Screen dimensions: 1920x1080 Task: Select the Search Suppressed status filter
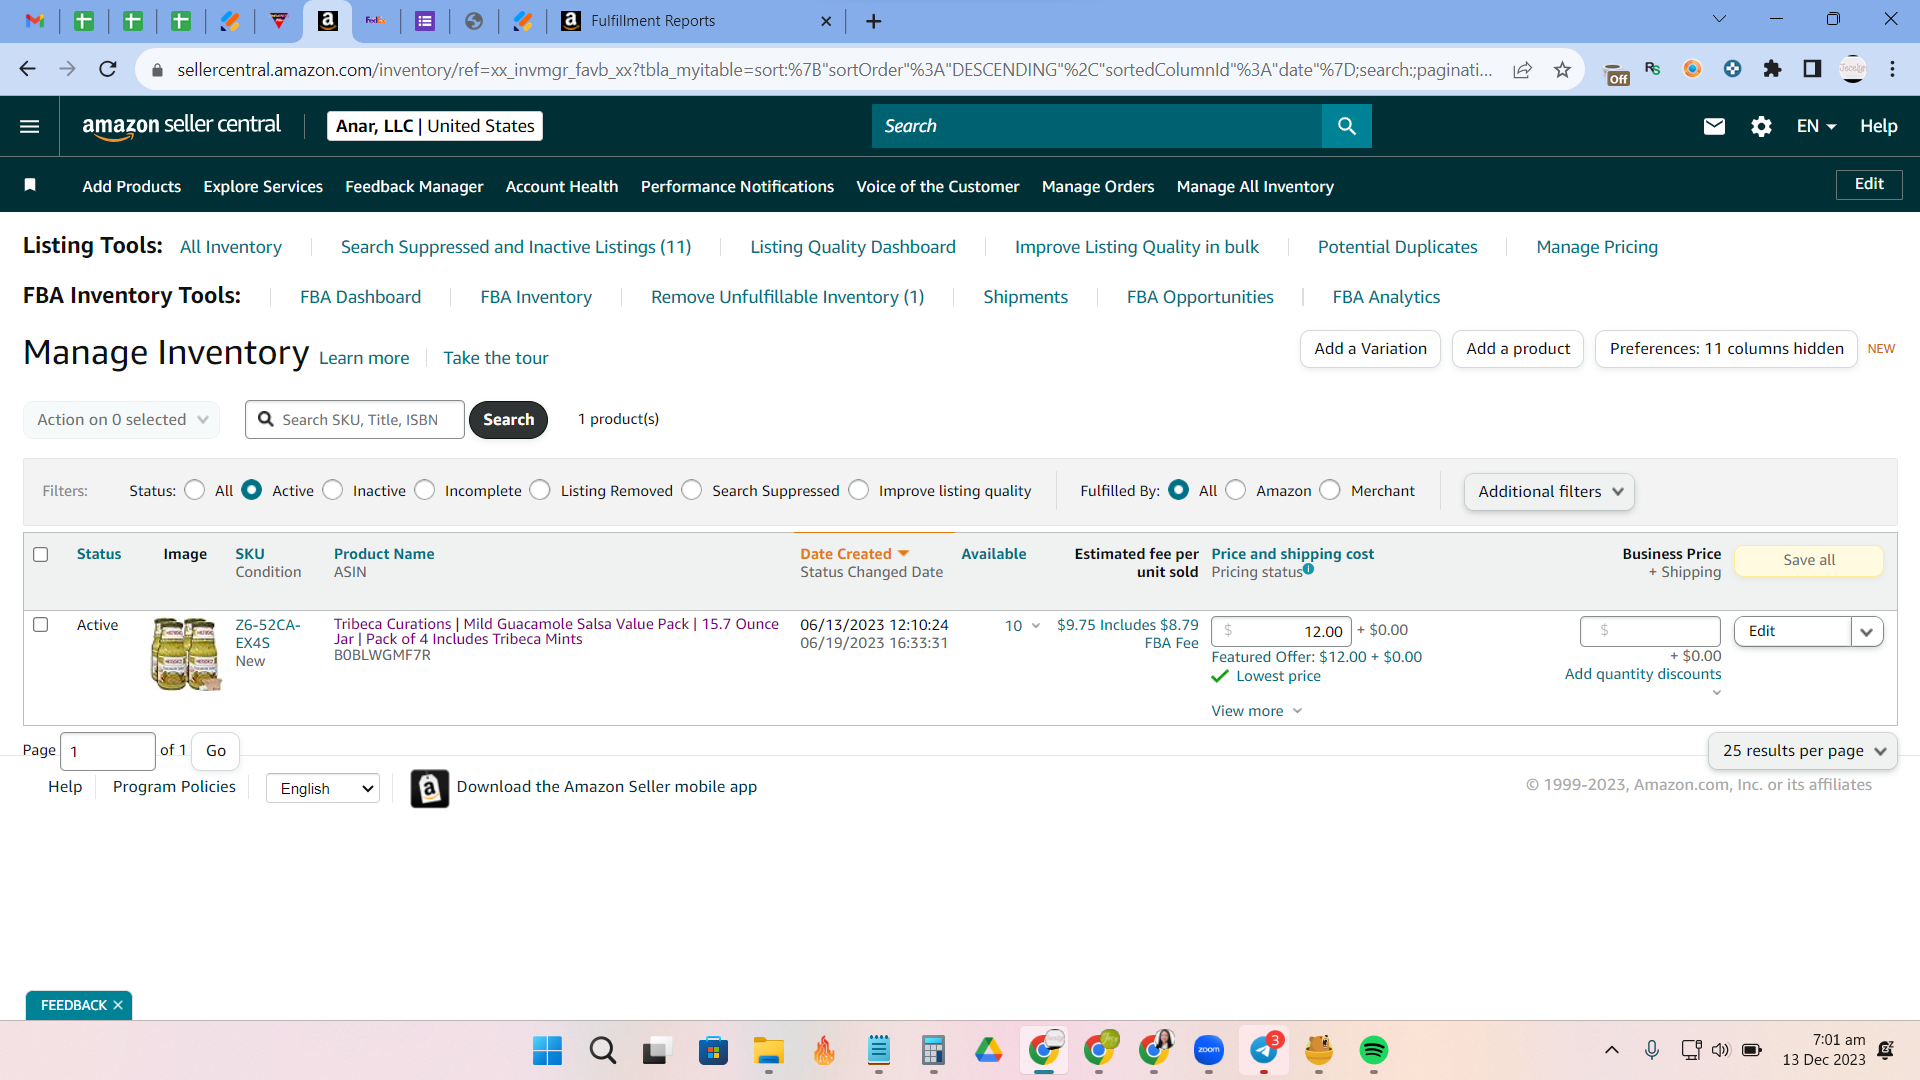(692, 490)
